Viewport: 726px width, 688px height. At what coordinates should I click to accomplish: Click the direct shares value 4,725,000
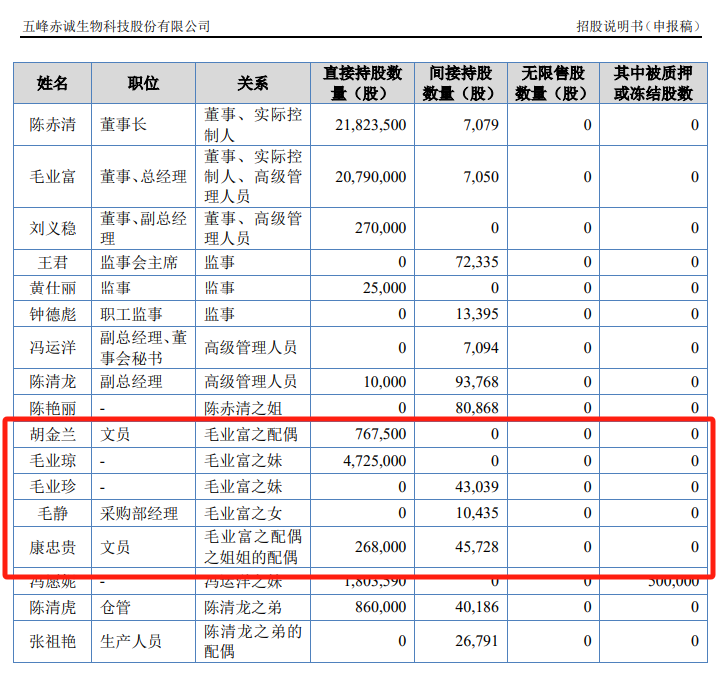[375, 461]
